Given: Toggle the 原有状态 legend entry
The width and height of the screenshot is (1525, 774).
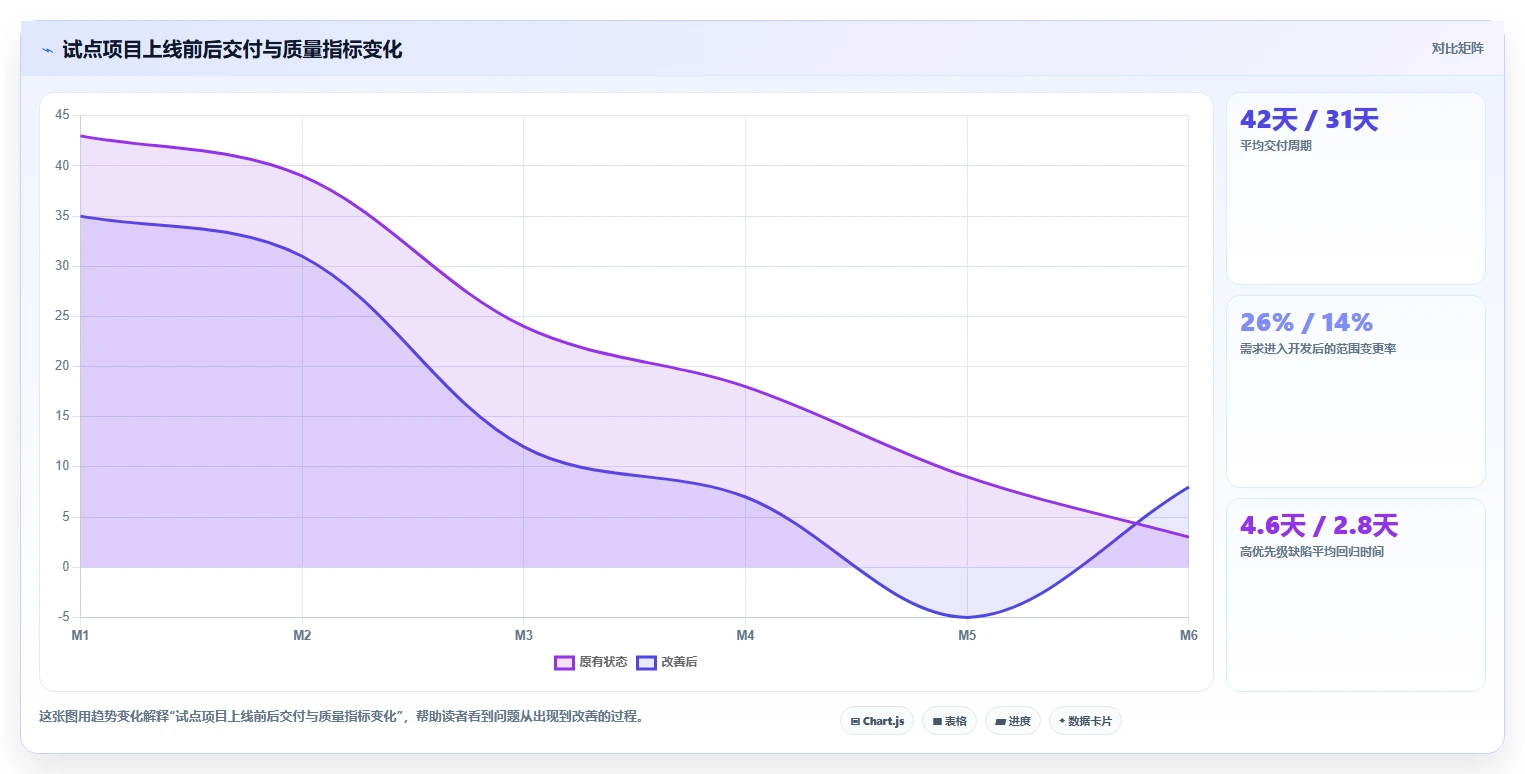Looking at the screenshot, I should pos(591,662).
